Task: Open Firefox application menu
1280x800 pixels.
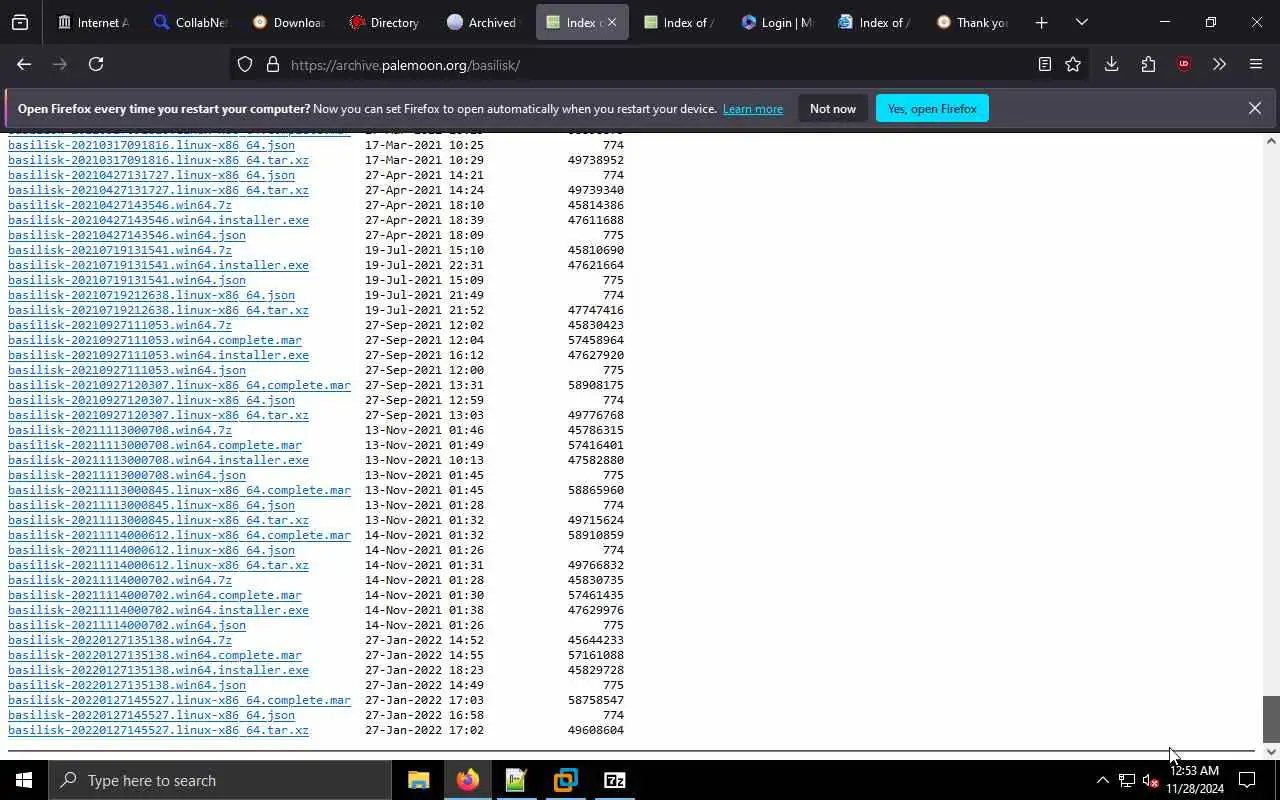Action: [x=1256, y=64]
